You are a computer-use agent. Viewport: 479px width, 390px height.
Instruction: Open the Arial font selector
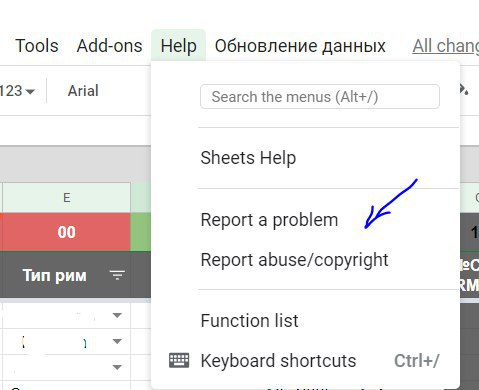click(x=83, y=91)
